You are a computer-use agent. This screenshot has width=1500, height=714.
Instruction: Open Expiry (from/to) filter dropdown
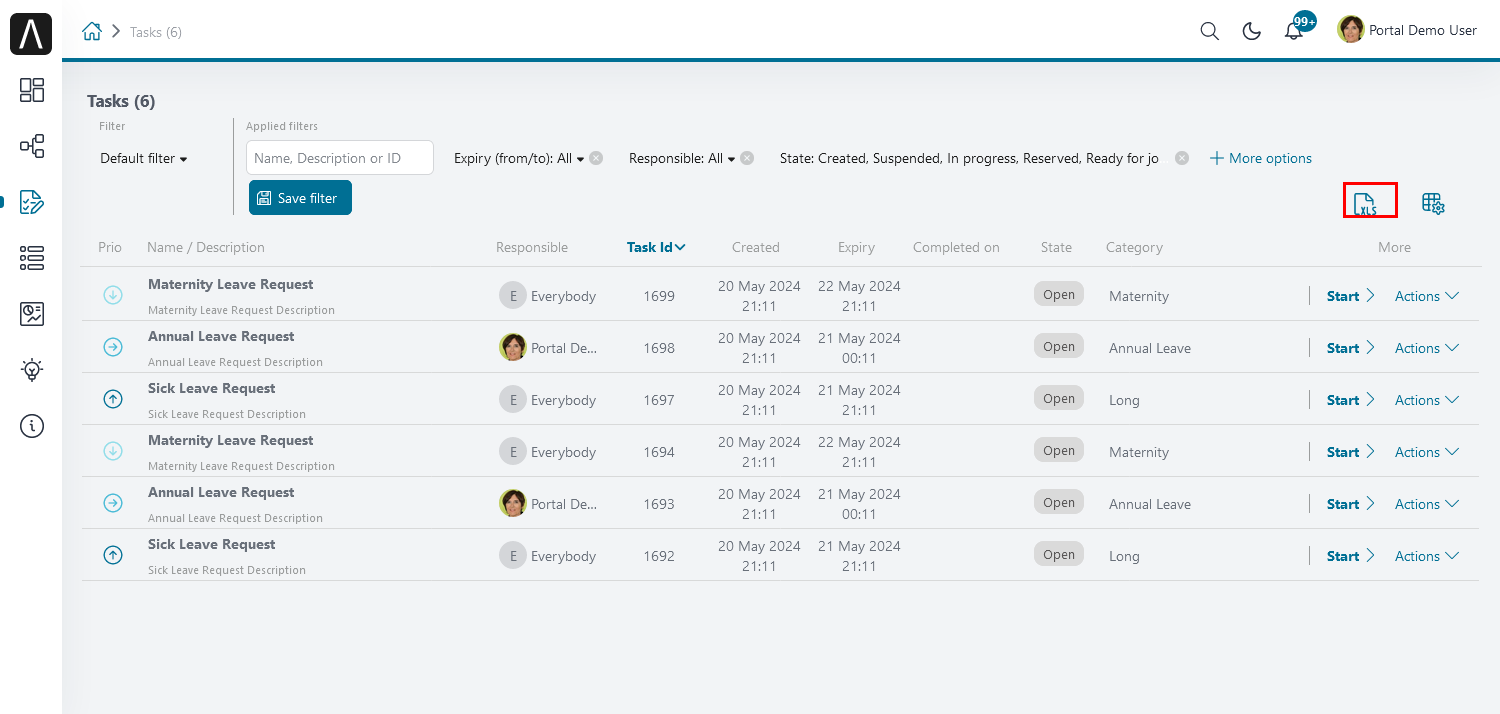tap(519, 158)
